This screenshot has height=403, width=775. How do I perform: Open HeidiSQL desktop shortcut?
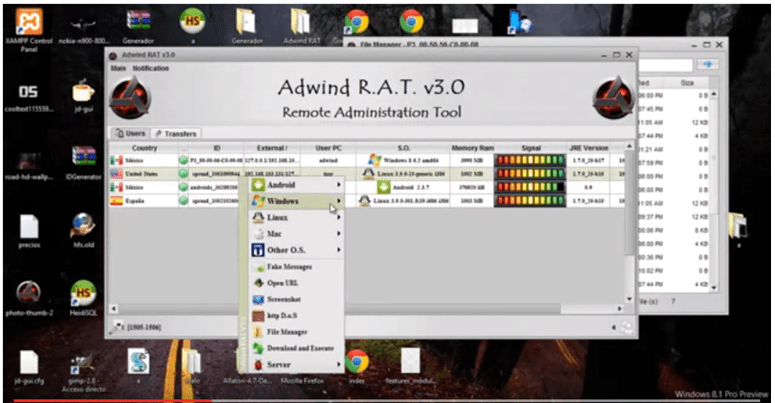[83, 297]
